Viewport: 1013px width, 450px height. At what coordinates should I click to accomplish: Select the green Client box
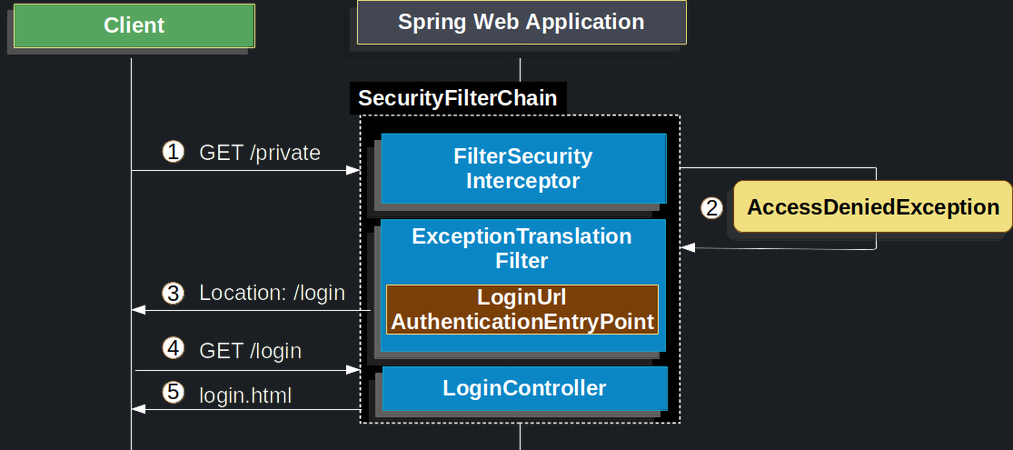(x=134, y=25)
